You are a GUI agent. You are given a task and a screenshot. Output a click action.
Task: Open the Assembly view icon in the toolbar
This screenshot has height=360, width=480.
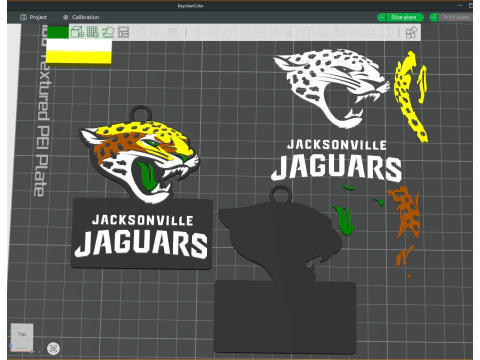pos(411,33)
